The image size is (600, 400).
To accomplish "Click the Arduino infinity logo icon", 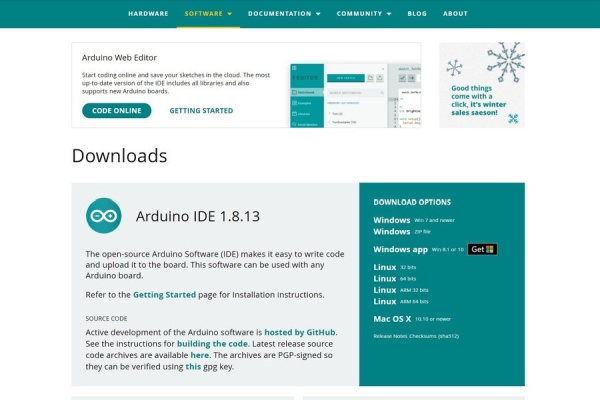I will (104, 216).
